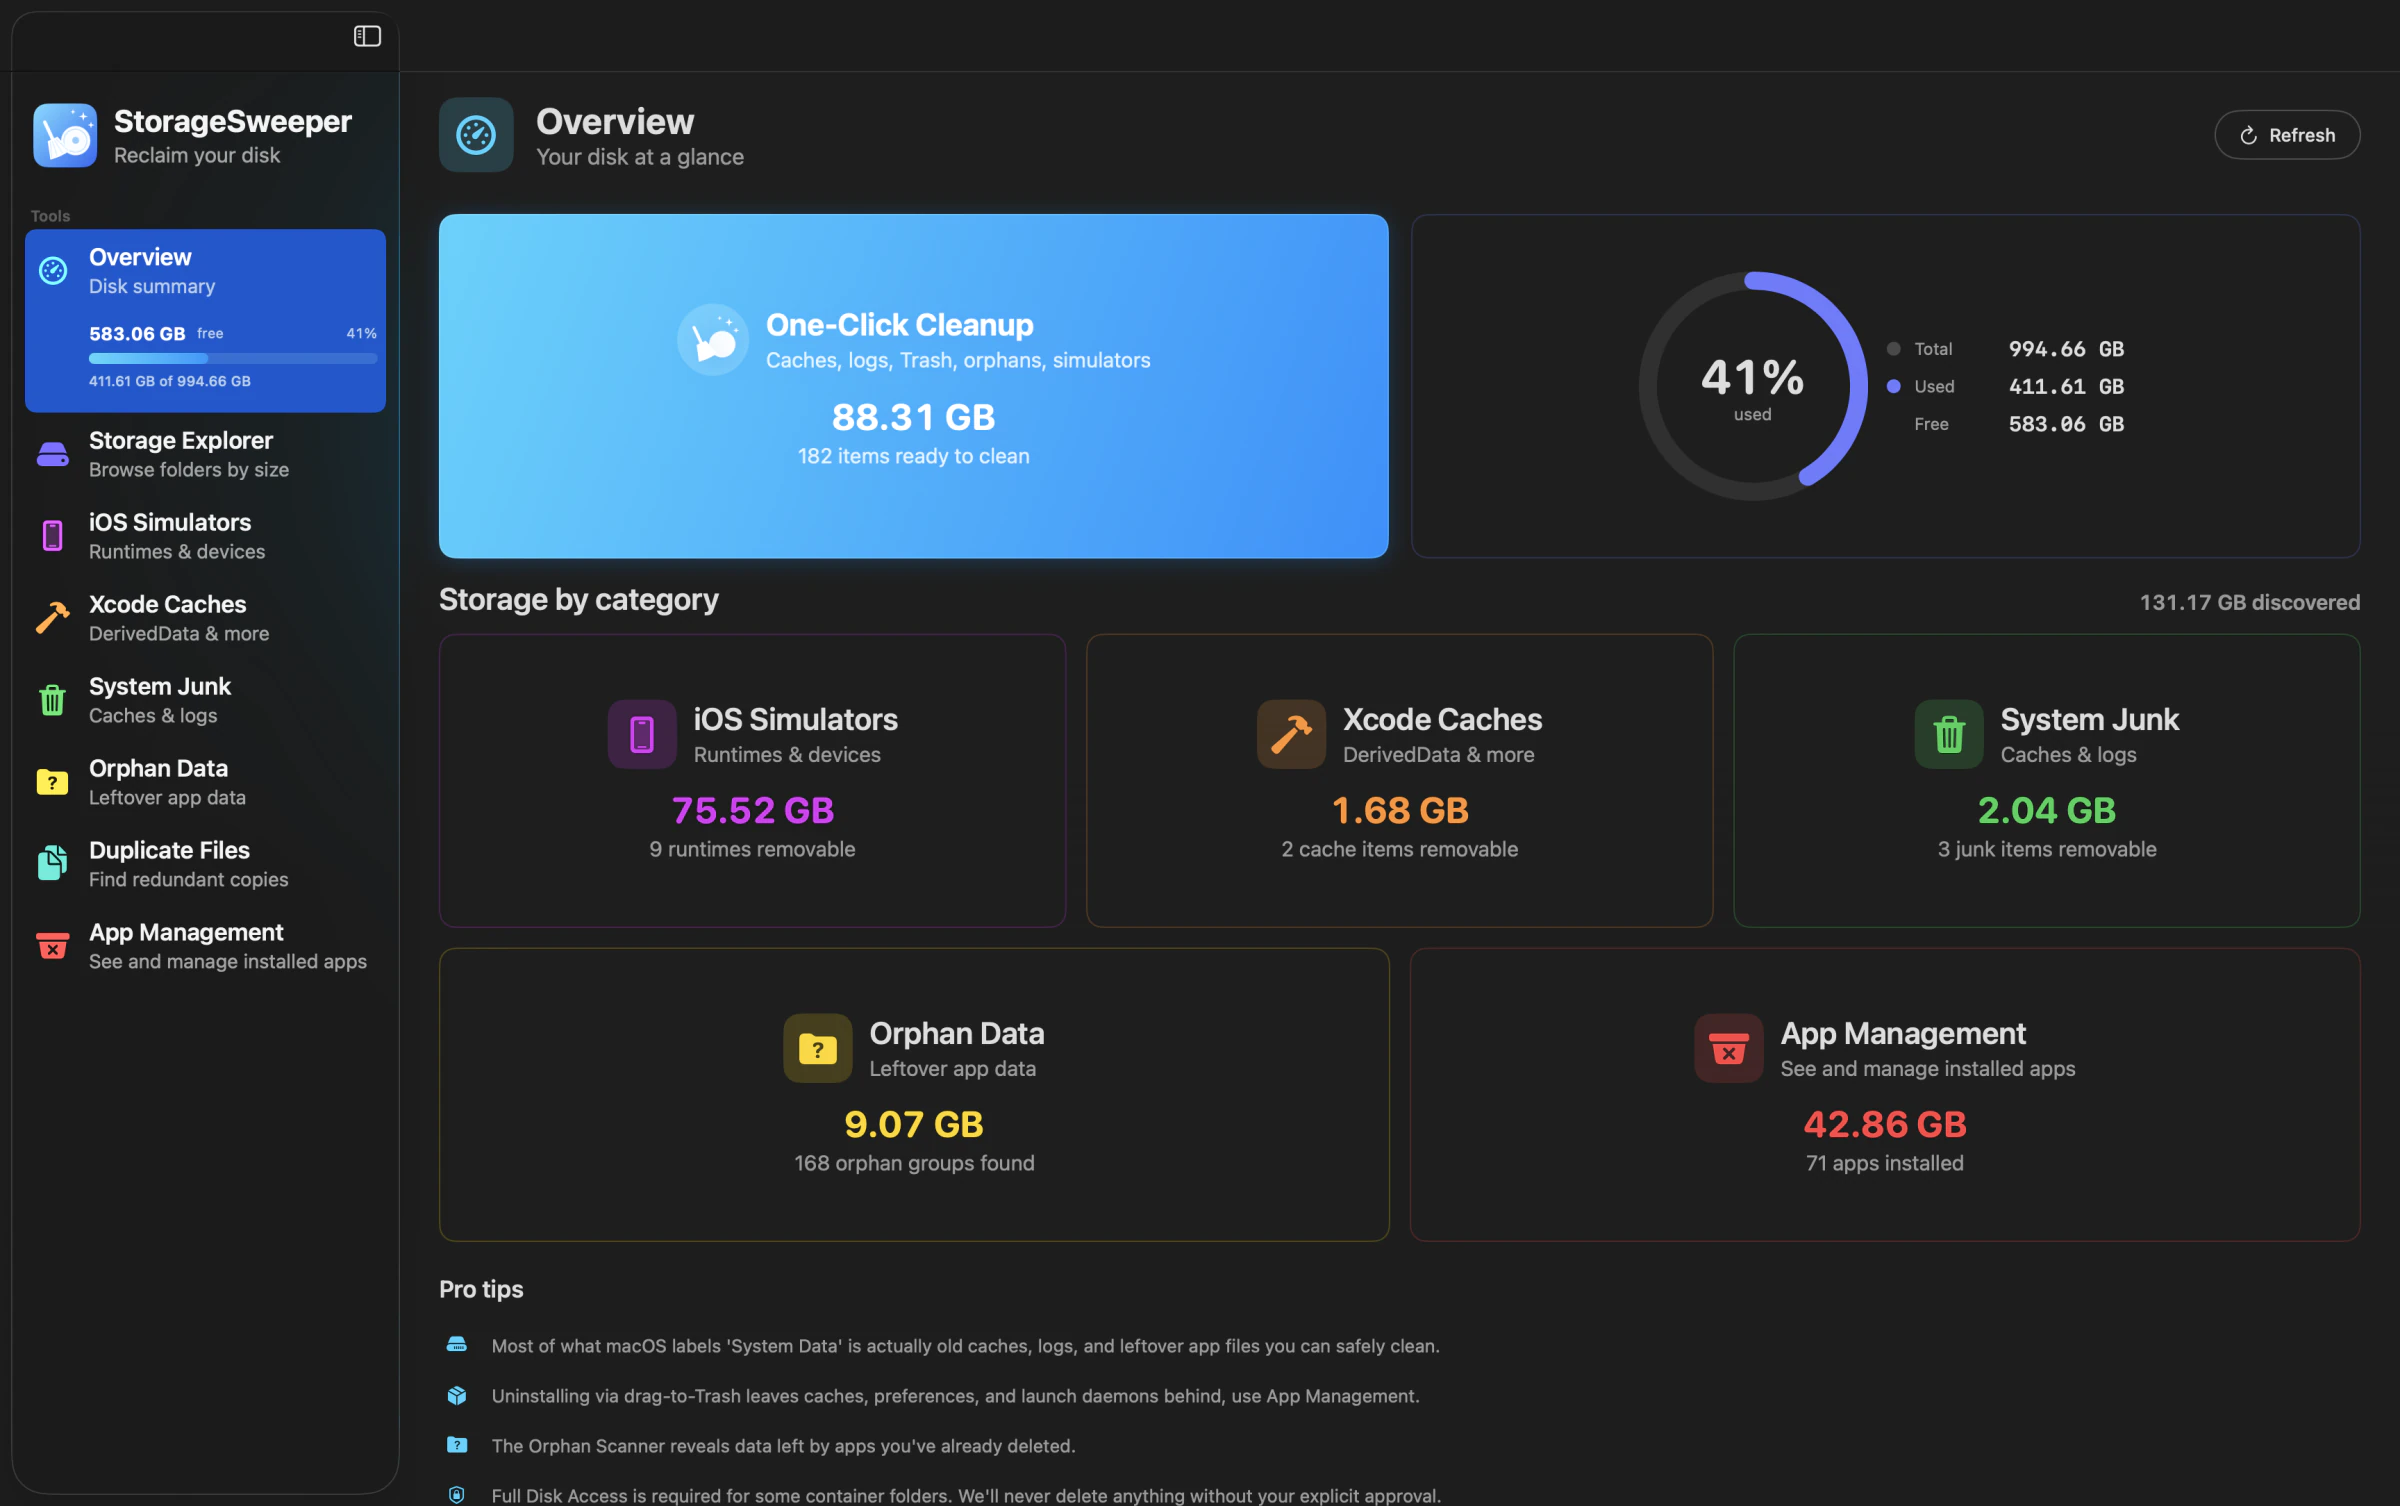
Task: Click the Total '994.66 GB' value
Action: coord(2066,349)
